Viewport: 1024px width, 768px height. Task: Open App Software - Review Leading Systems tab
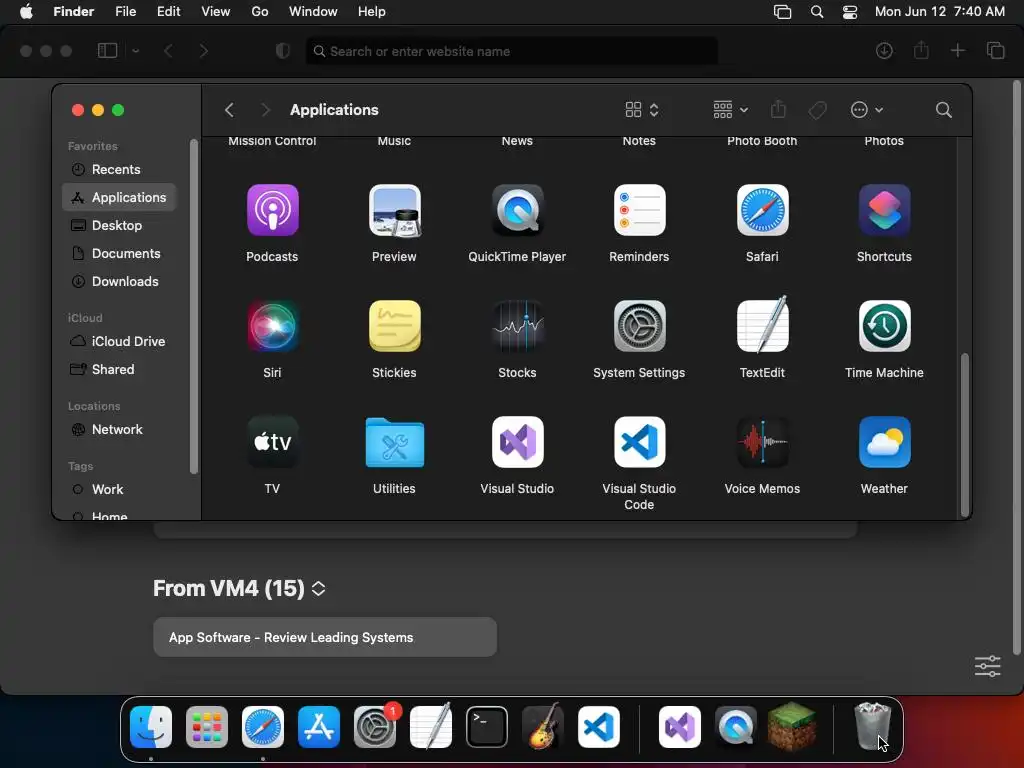click(x=325, y=637)
